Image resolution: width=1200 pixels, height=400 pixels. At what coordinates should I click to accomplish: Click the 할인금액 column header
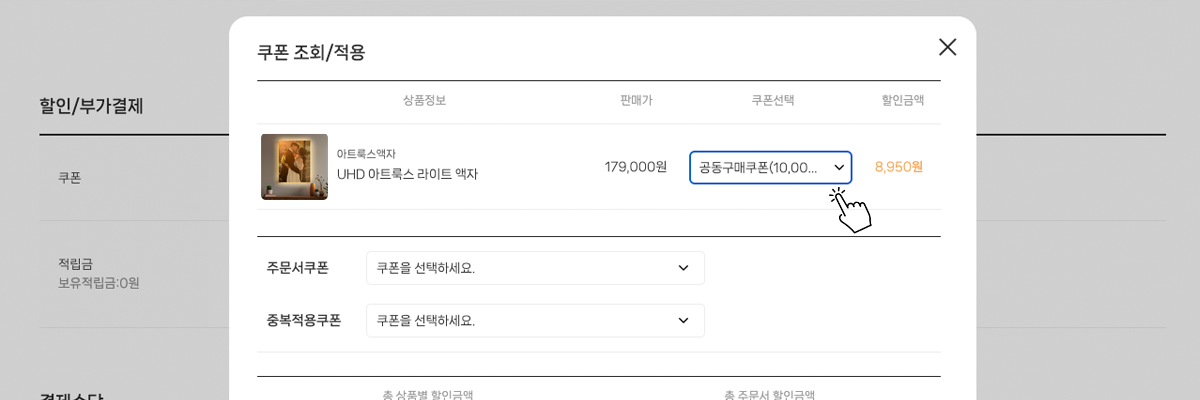(x=902, y=100)
